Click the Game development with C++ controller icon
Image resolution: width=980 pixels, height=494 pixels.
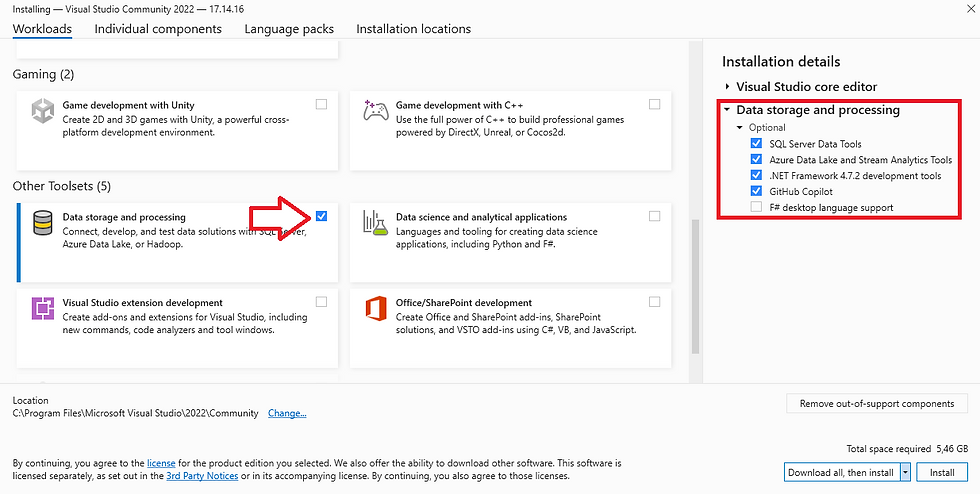tap(376, 109)
